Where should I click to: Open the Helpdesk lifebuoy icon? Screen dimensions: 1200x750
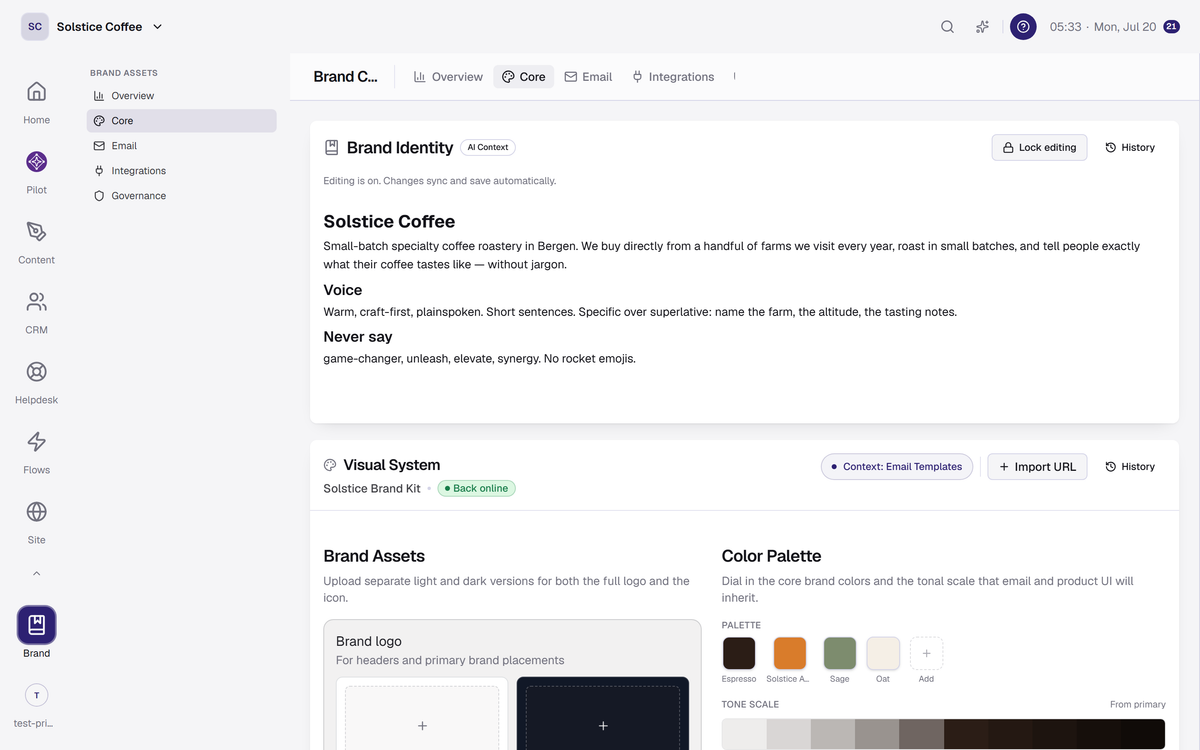tap(36, 371)
